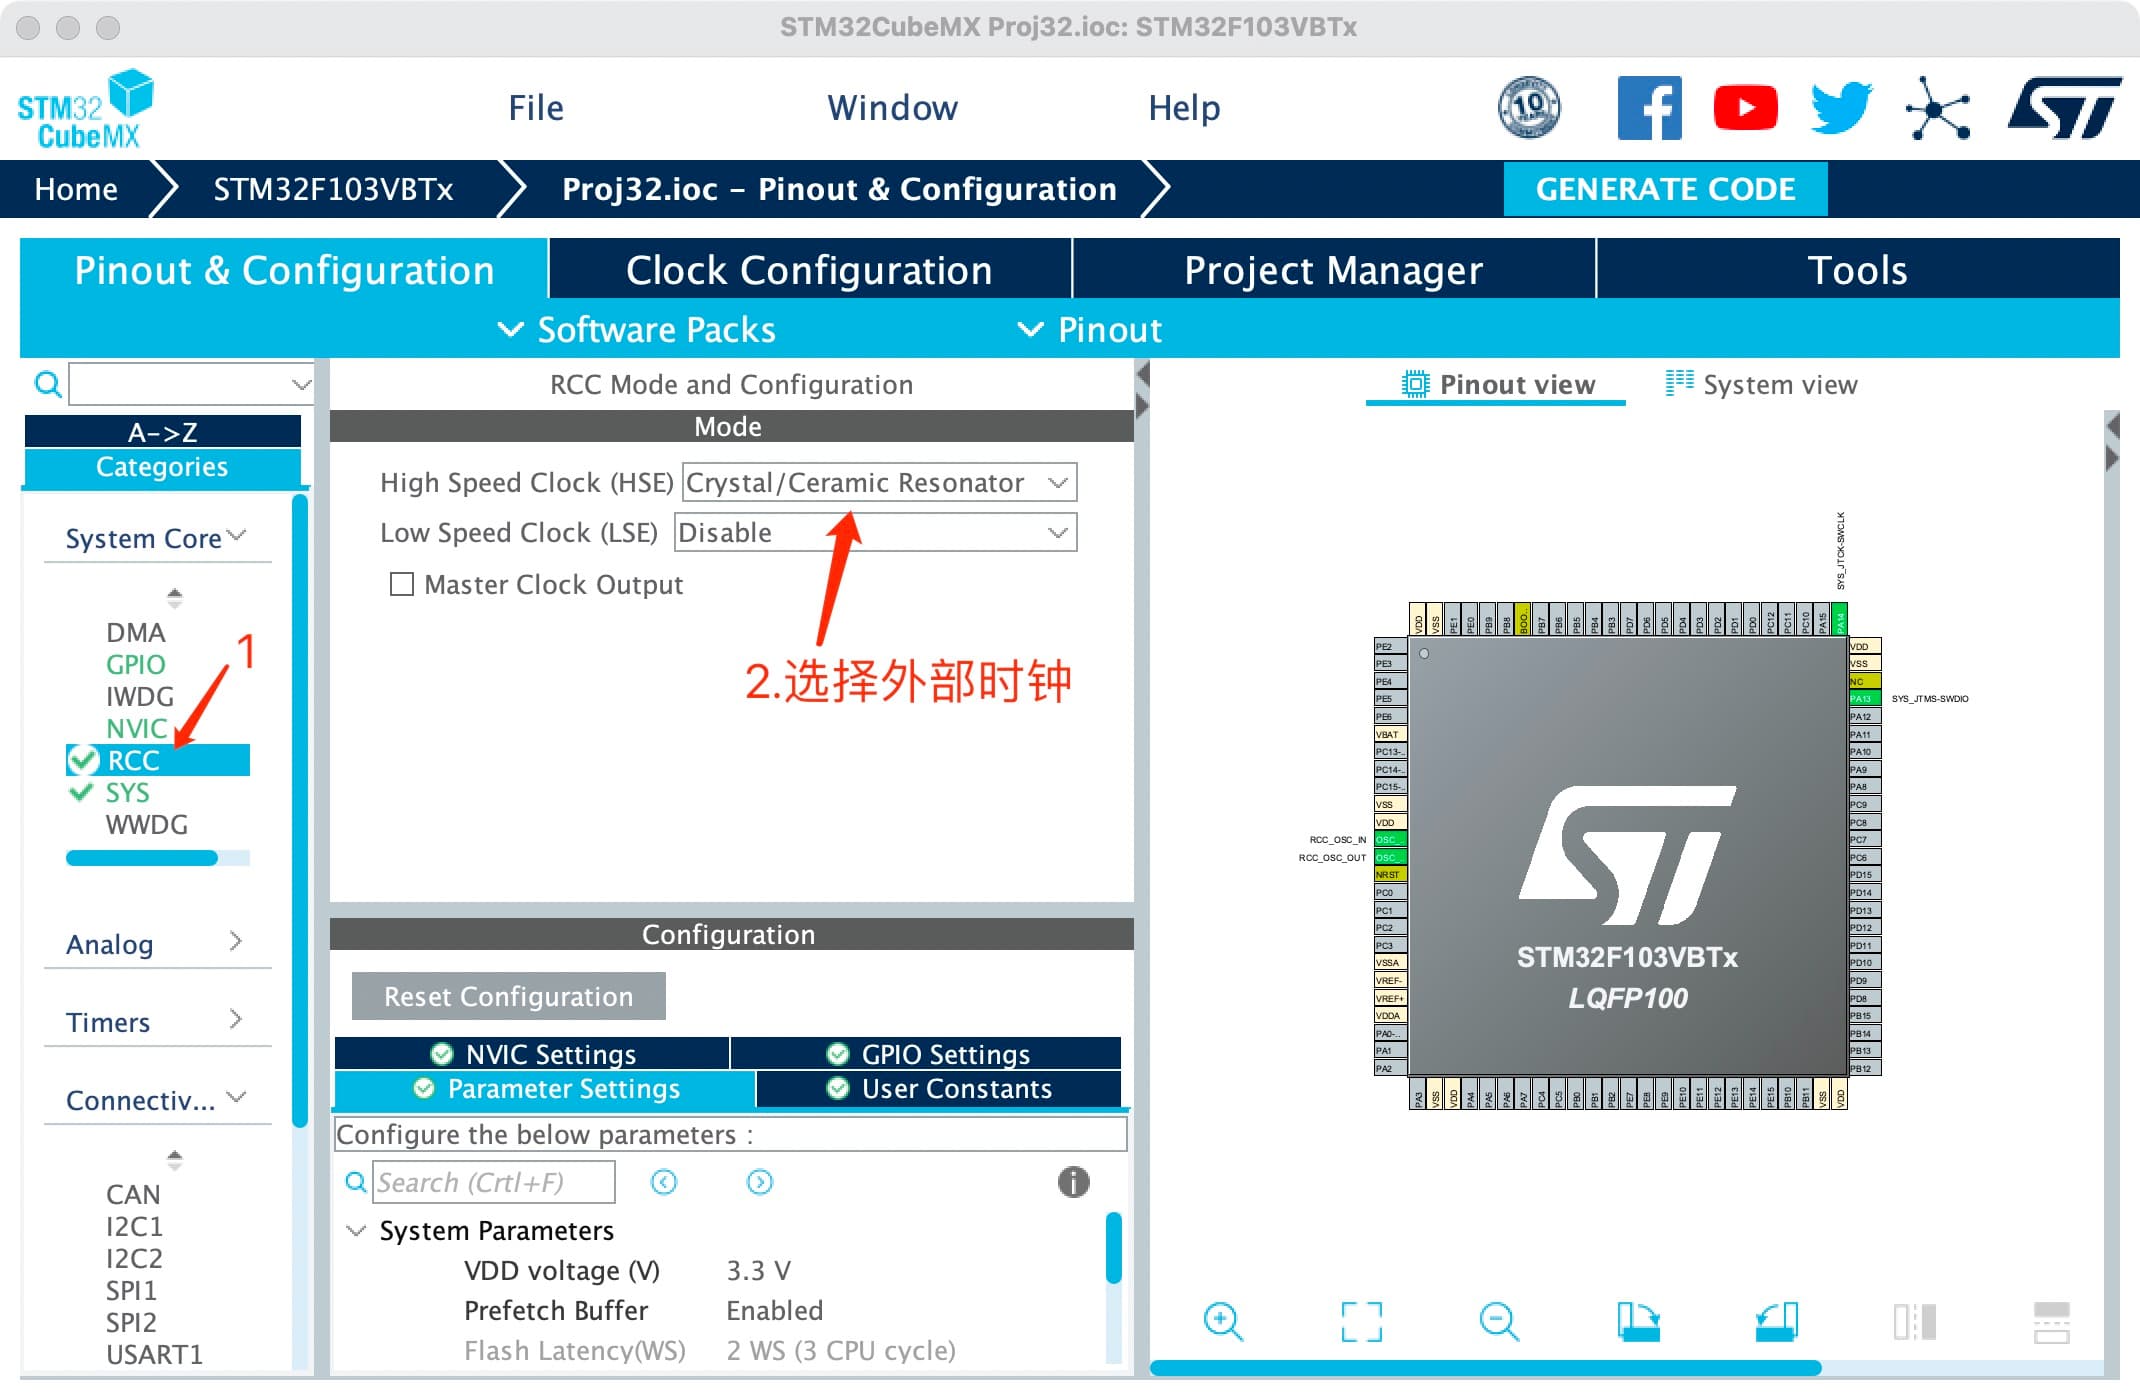Zoom out of the pinout view

[x=1499, y=1322]
